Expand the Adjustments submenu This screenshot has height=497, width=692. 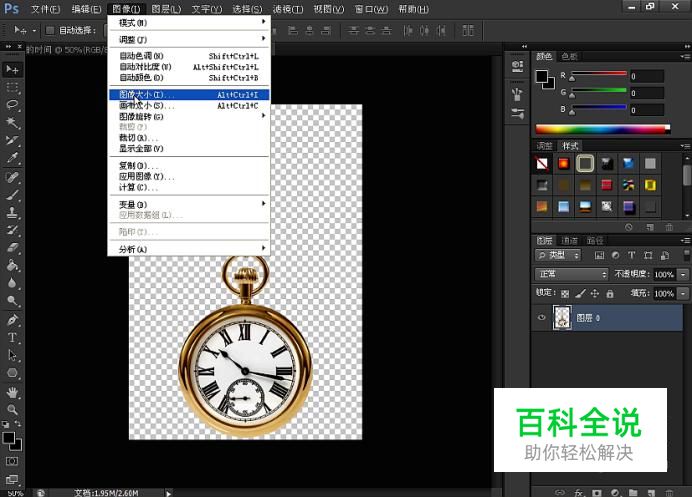(x=189, y=39)
